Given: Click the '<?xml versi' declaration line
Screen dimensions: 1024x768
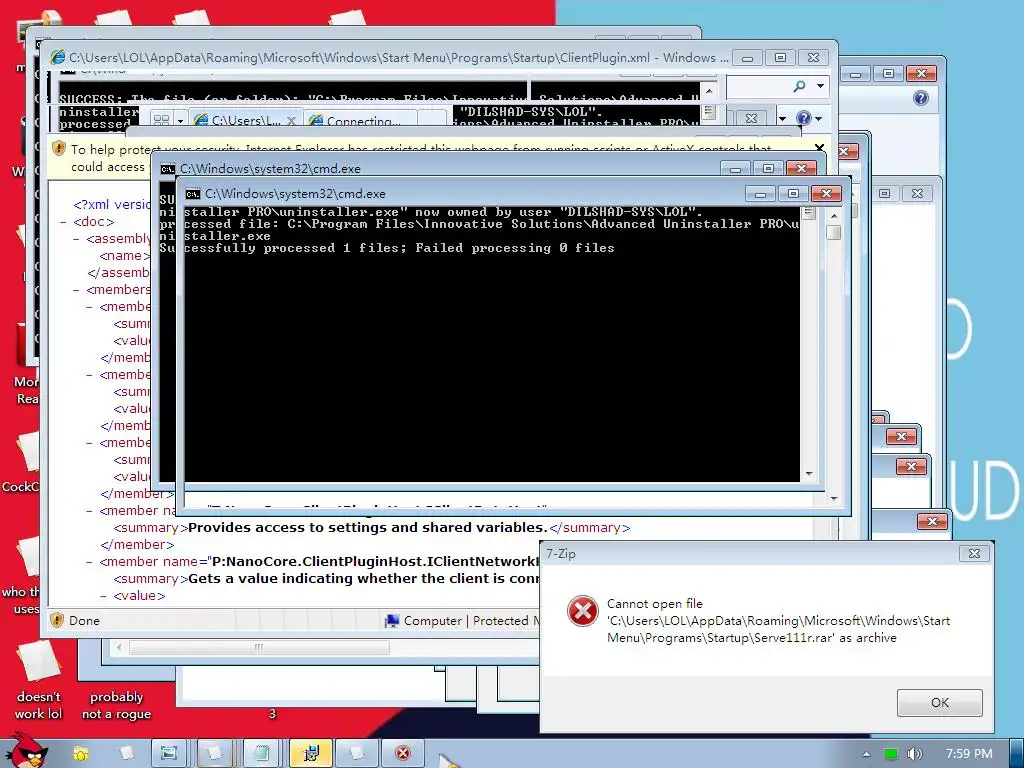Looking at the screenshot, I should pos(112,204).
